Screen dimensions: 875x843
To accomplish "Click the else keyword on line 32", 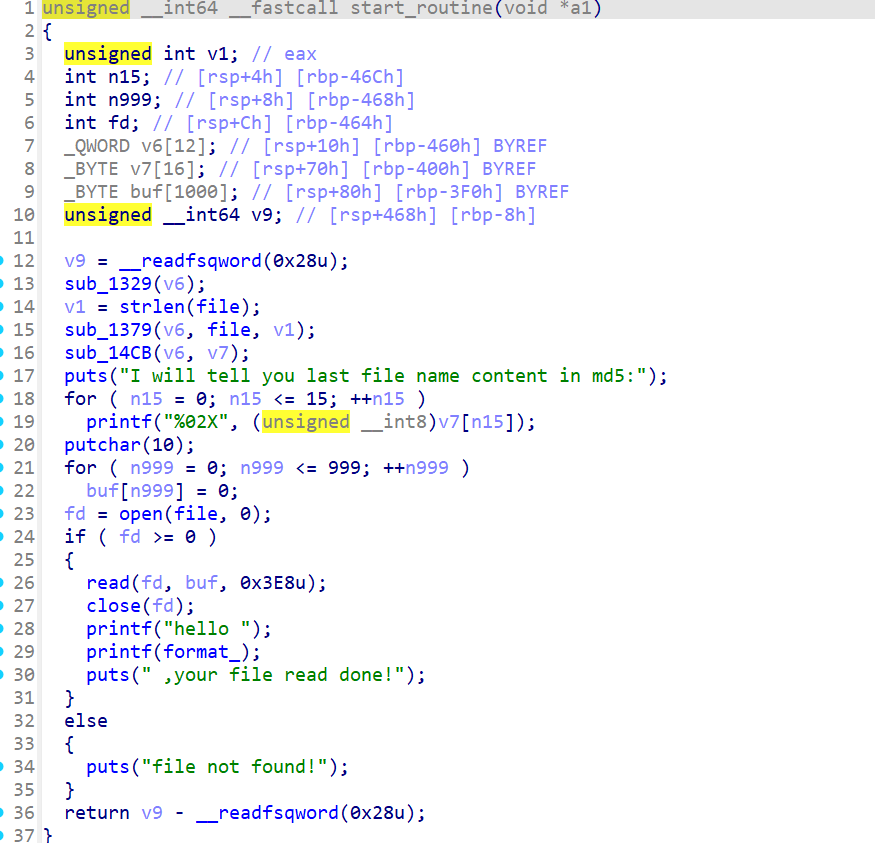I will pos(85,721).
